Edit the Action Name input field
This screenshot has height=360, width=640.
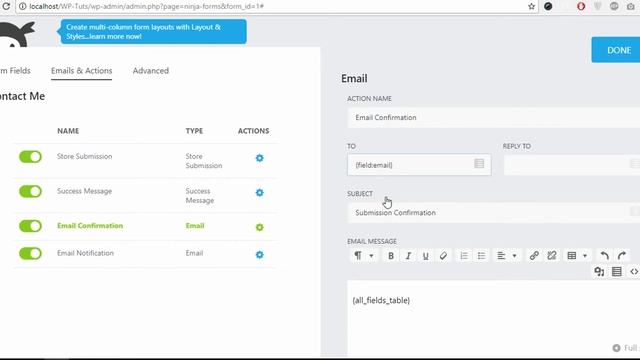(x=493, y=118)
